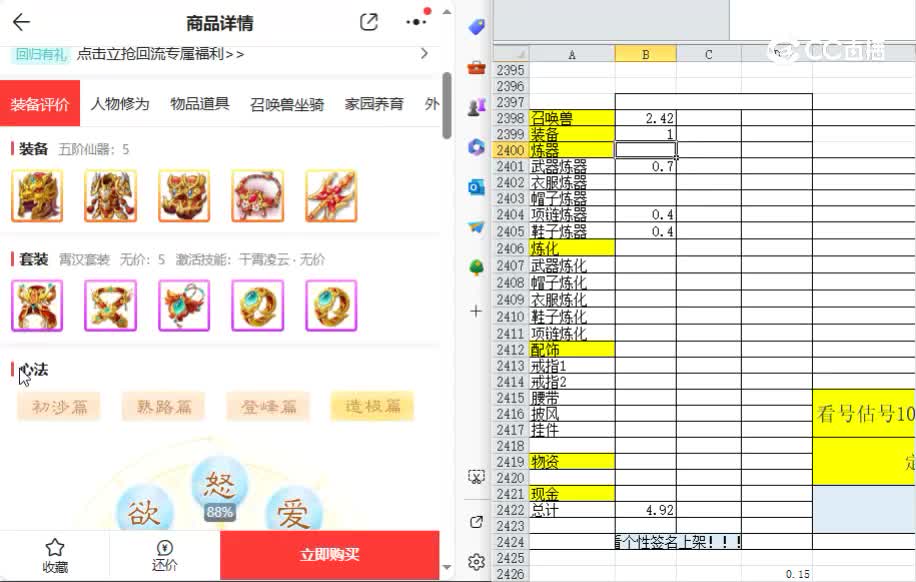Image resolution: width=916 pixels, height=582 pixels.
Task: Click the 88% progress circle on 怒
Action: 218,511
